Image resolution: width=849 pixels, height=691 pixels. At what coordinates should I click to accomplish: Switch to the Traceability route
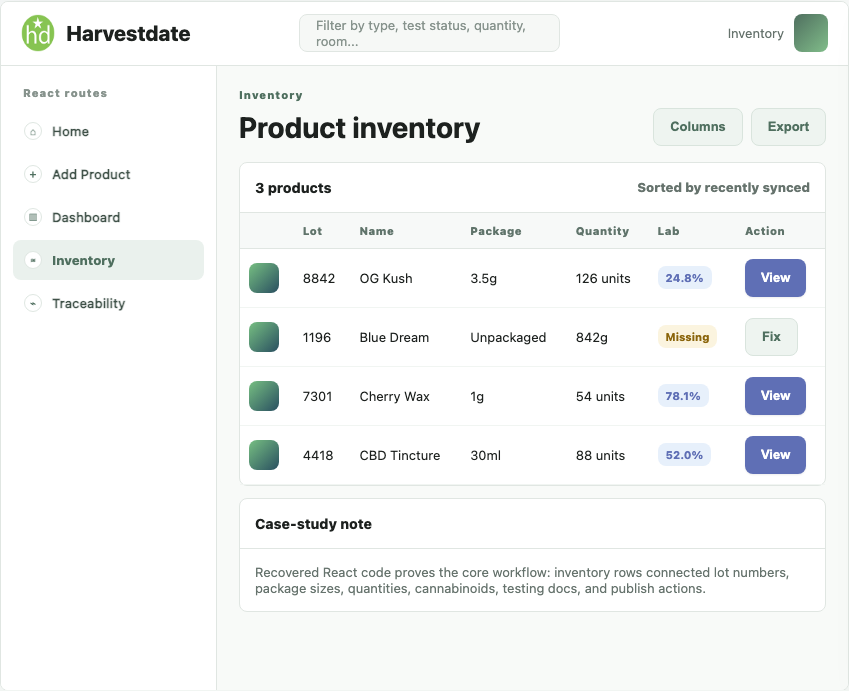[x=108, y=303]
